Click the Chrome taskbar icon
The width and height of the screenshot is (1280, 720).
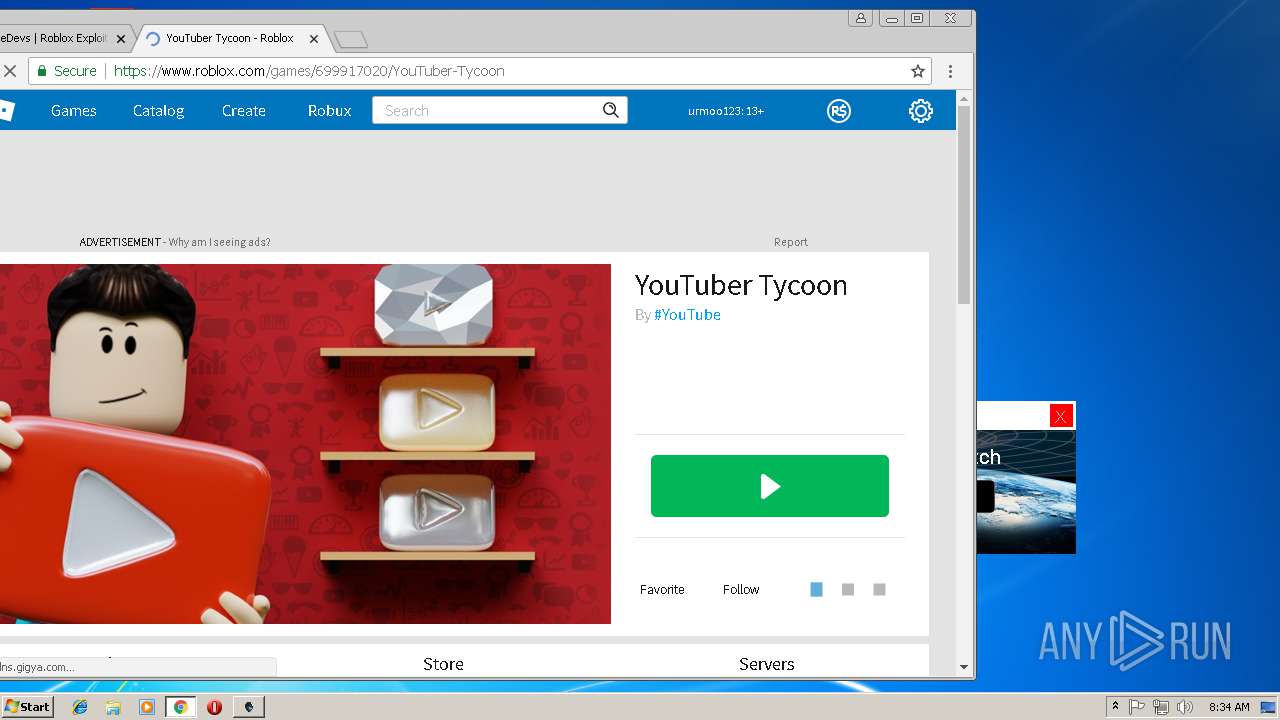pos(180,707)
